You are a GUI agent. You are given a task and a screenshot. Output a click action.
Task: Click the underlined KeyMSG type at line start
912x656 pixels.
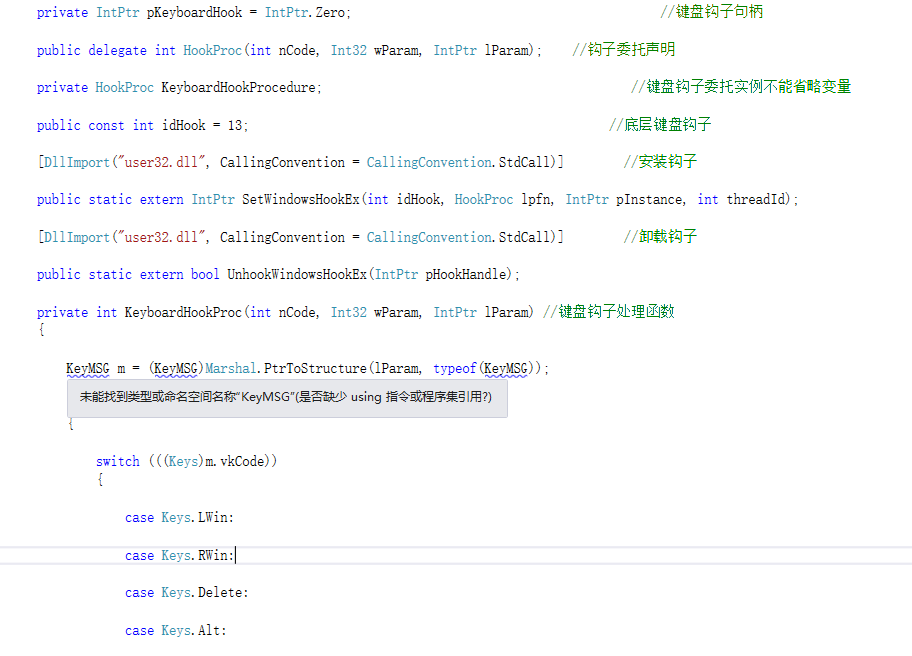[88, 369]
